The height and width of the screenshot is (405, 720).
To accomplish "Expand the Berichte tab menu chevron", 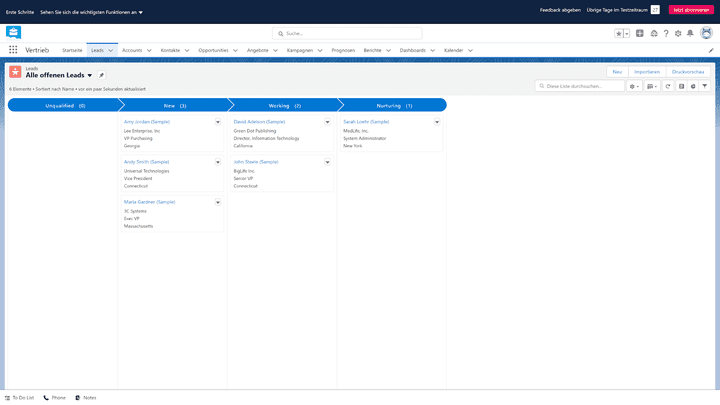I will (388, 51).
